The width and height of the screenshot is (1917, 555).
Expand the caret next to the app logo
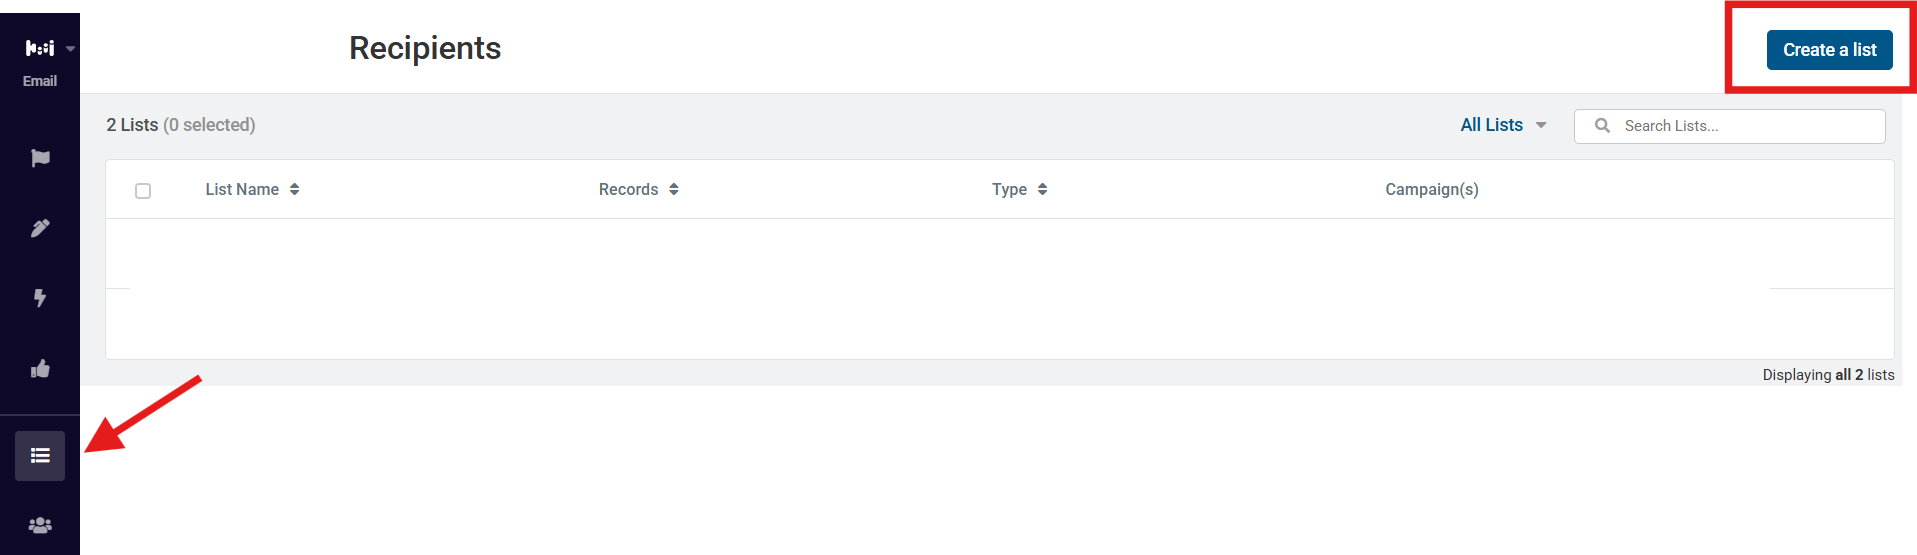point(70,49)
